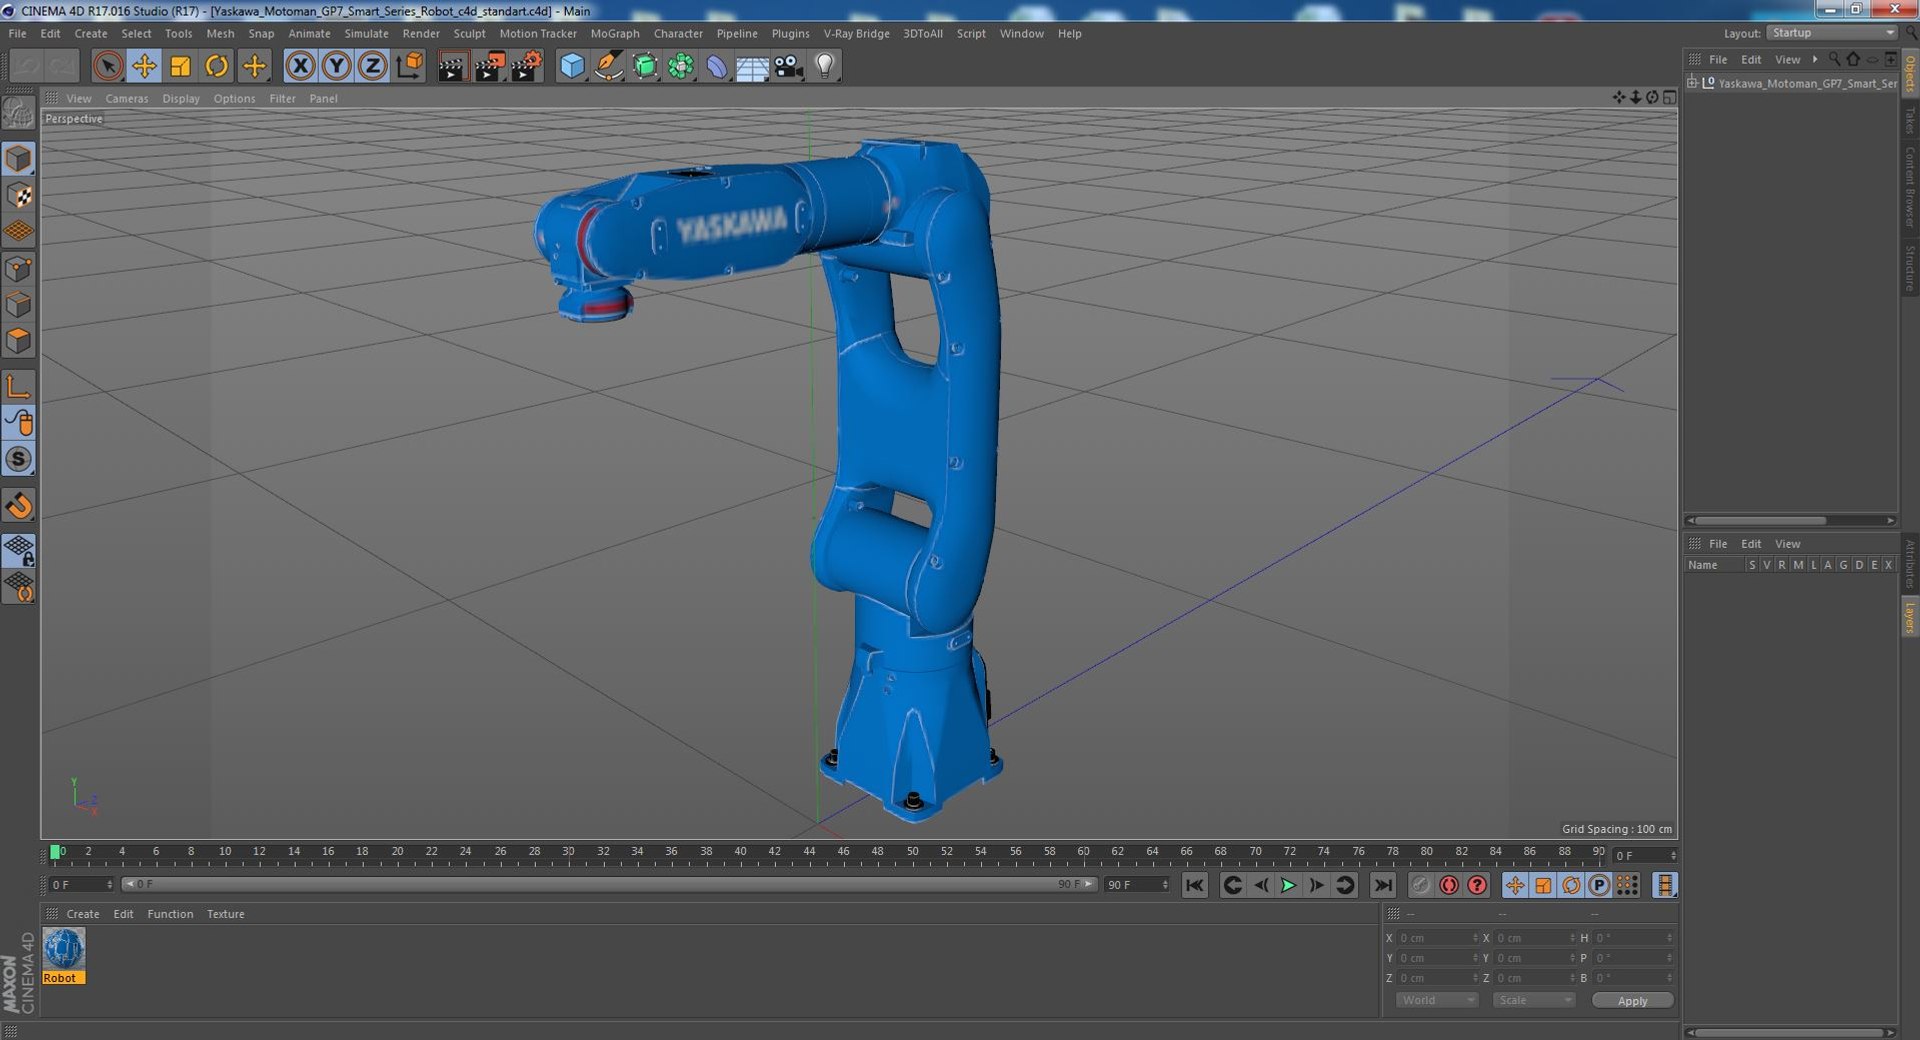Open the Layout Startup dropdown

point(1832,33)
